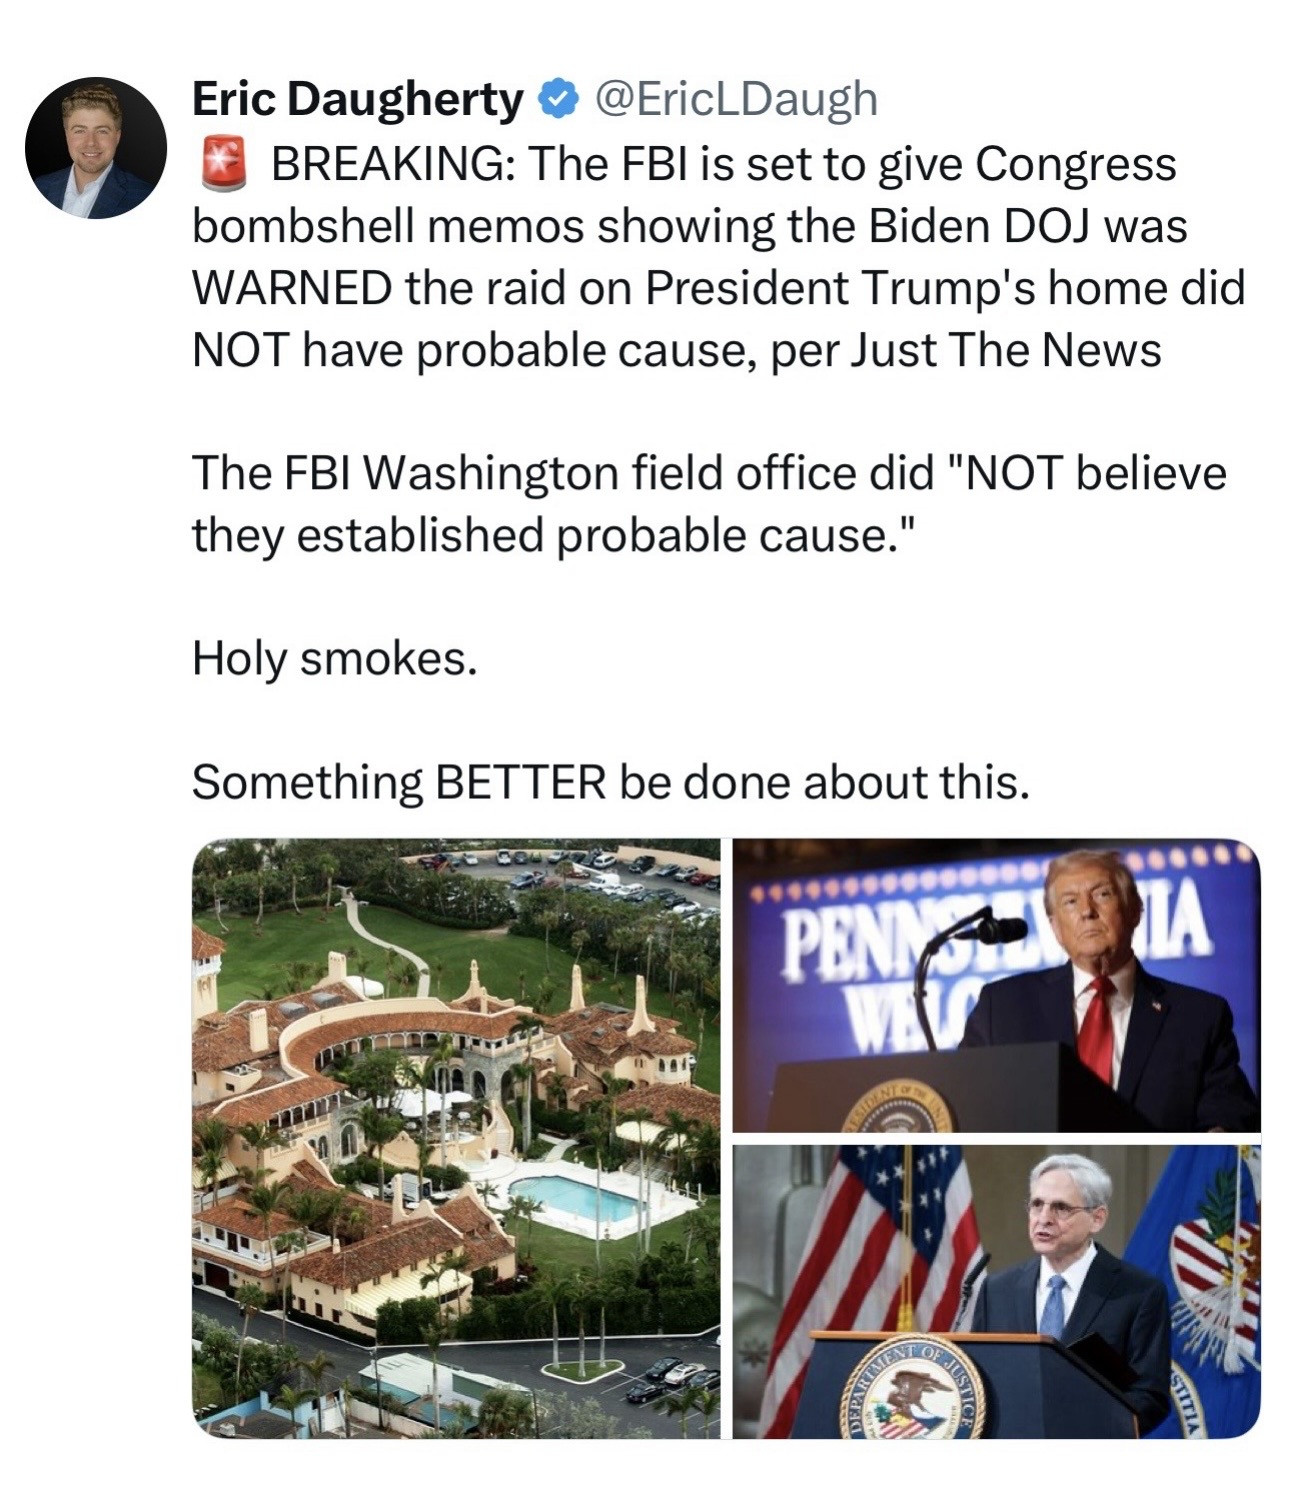The image size is (1289, 1492).
Task: Click the BREAKING paragraph of the tweet
Action: point(718,257)
